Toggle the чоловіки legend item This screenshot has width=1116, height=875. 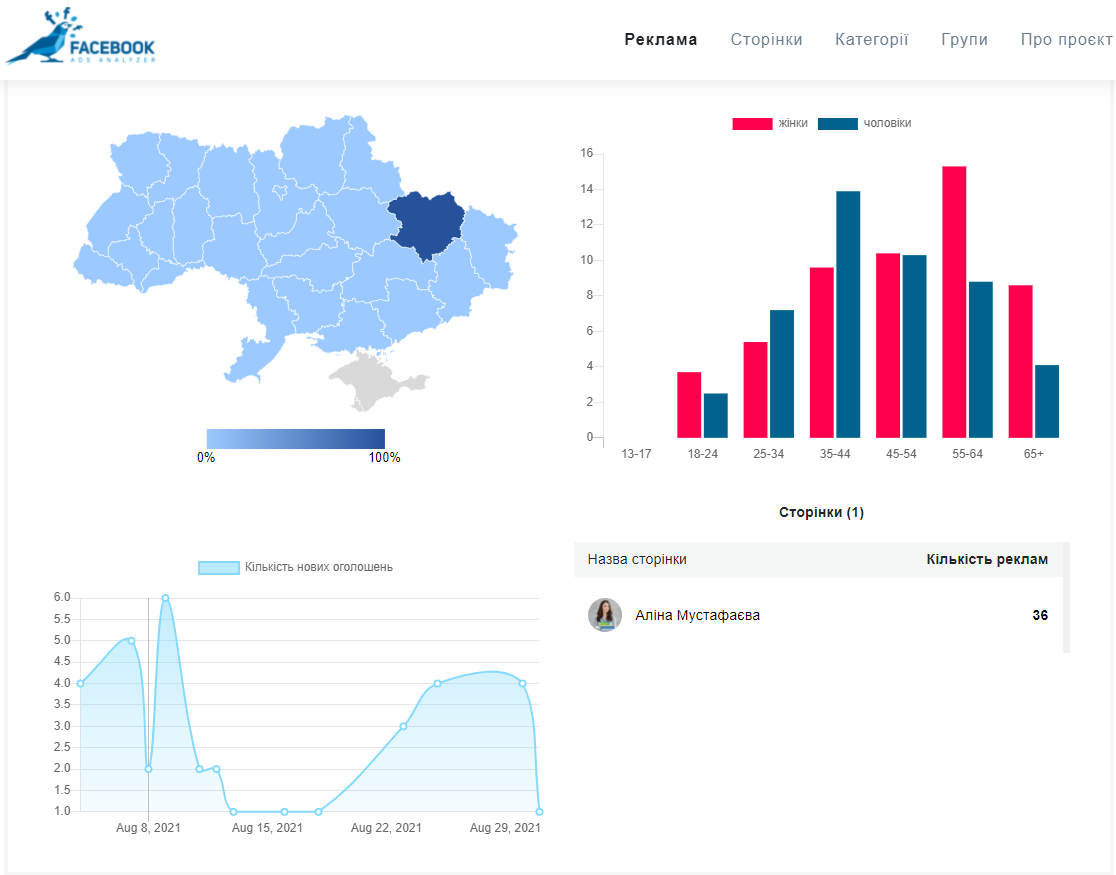pyautogui.click(x=864, y=123)
